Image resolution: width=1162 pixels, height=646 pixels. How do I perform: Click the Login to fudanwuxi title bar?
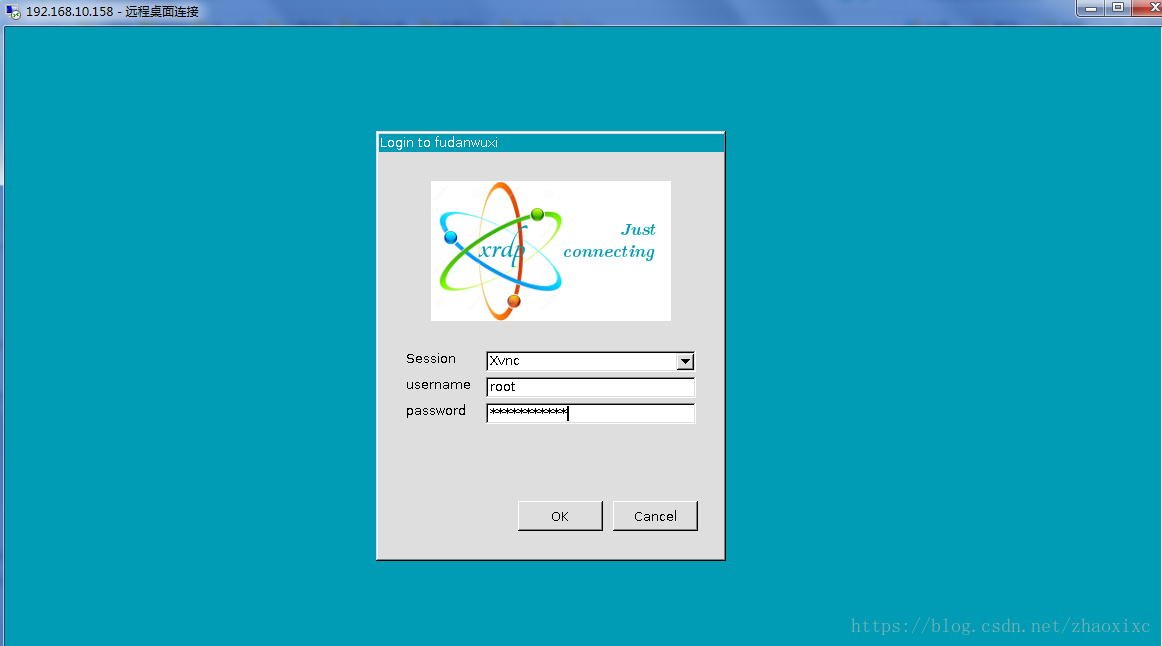point(551,142)
